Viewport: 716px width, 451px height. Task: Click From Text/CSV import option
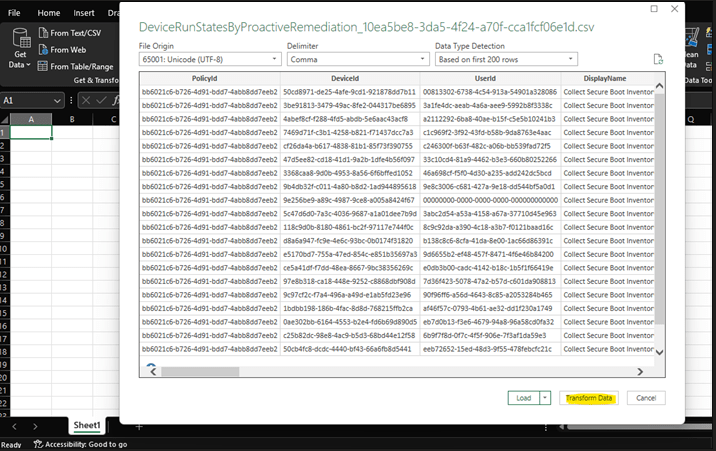pyautogui.click(x=70, y=33)
